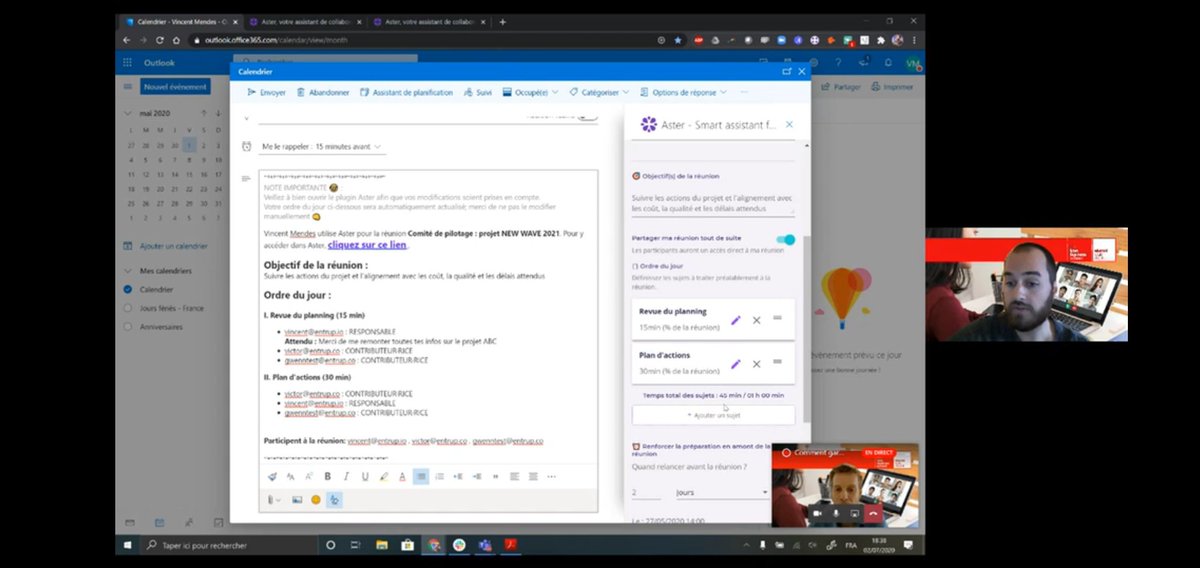Open the Windows Start menu
Image resolution: width=1200 pixels, height=568 pixels.
[x=128, y=545]
